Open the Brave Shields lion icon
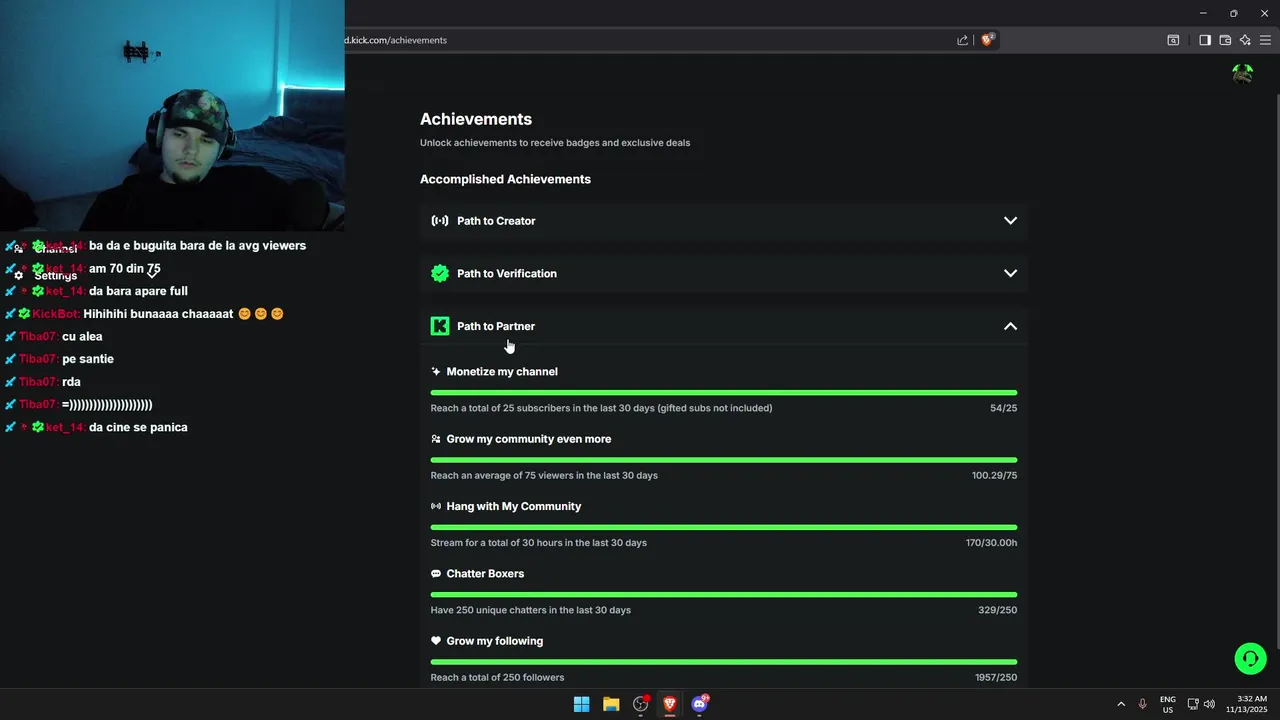Image resolution: width=1280 pixels, height=720 pixels. [x=987, y=40]
